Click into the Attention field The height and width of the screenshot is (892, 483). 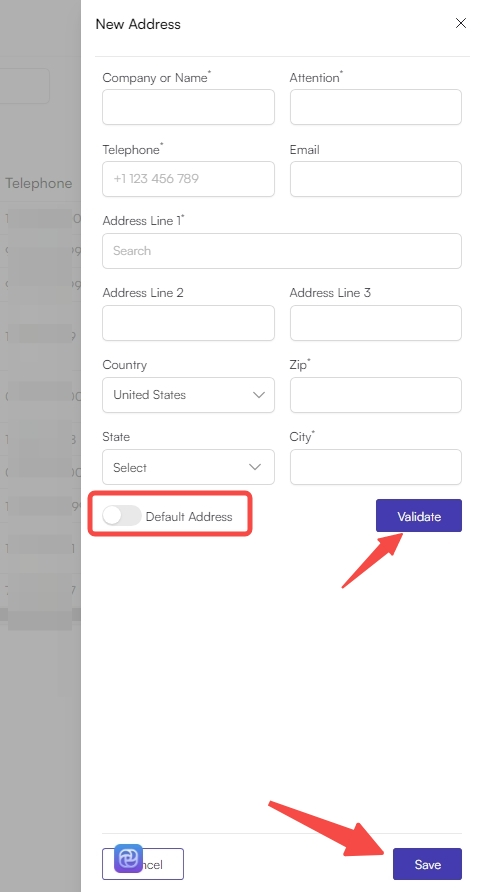[375, 107]
